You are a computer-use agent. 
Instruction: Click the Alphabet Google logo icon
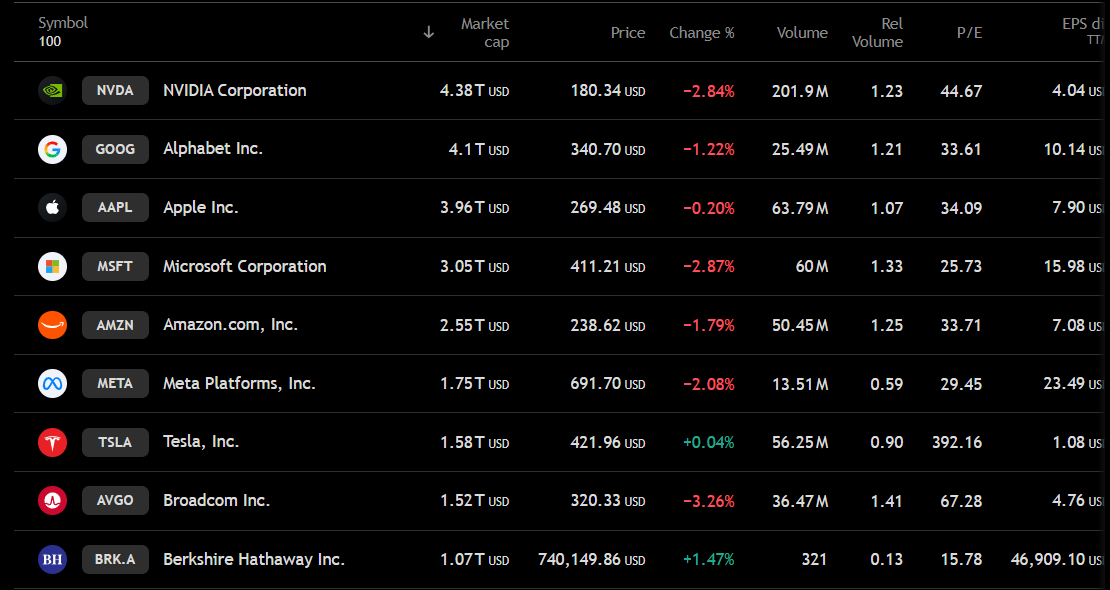[x=52, y=149]
